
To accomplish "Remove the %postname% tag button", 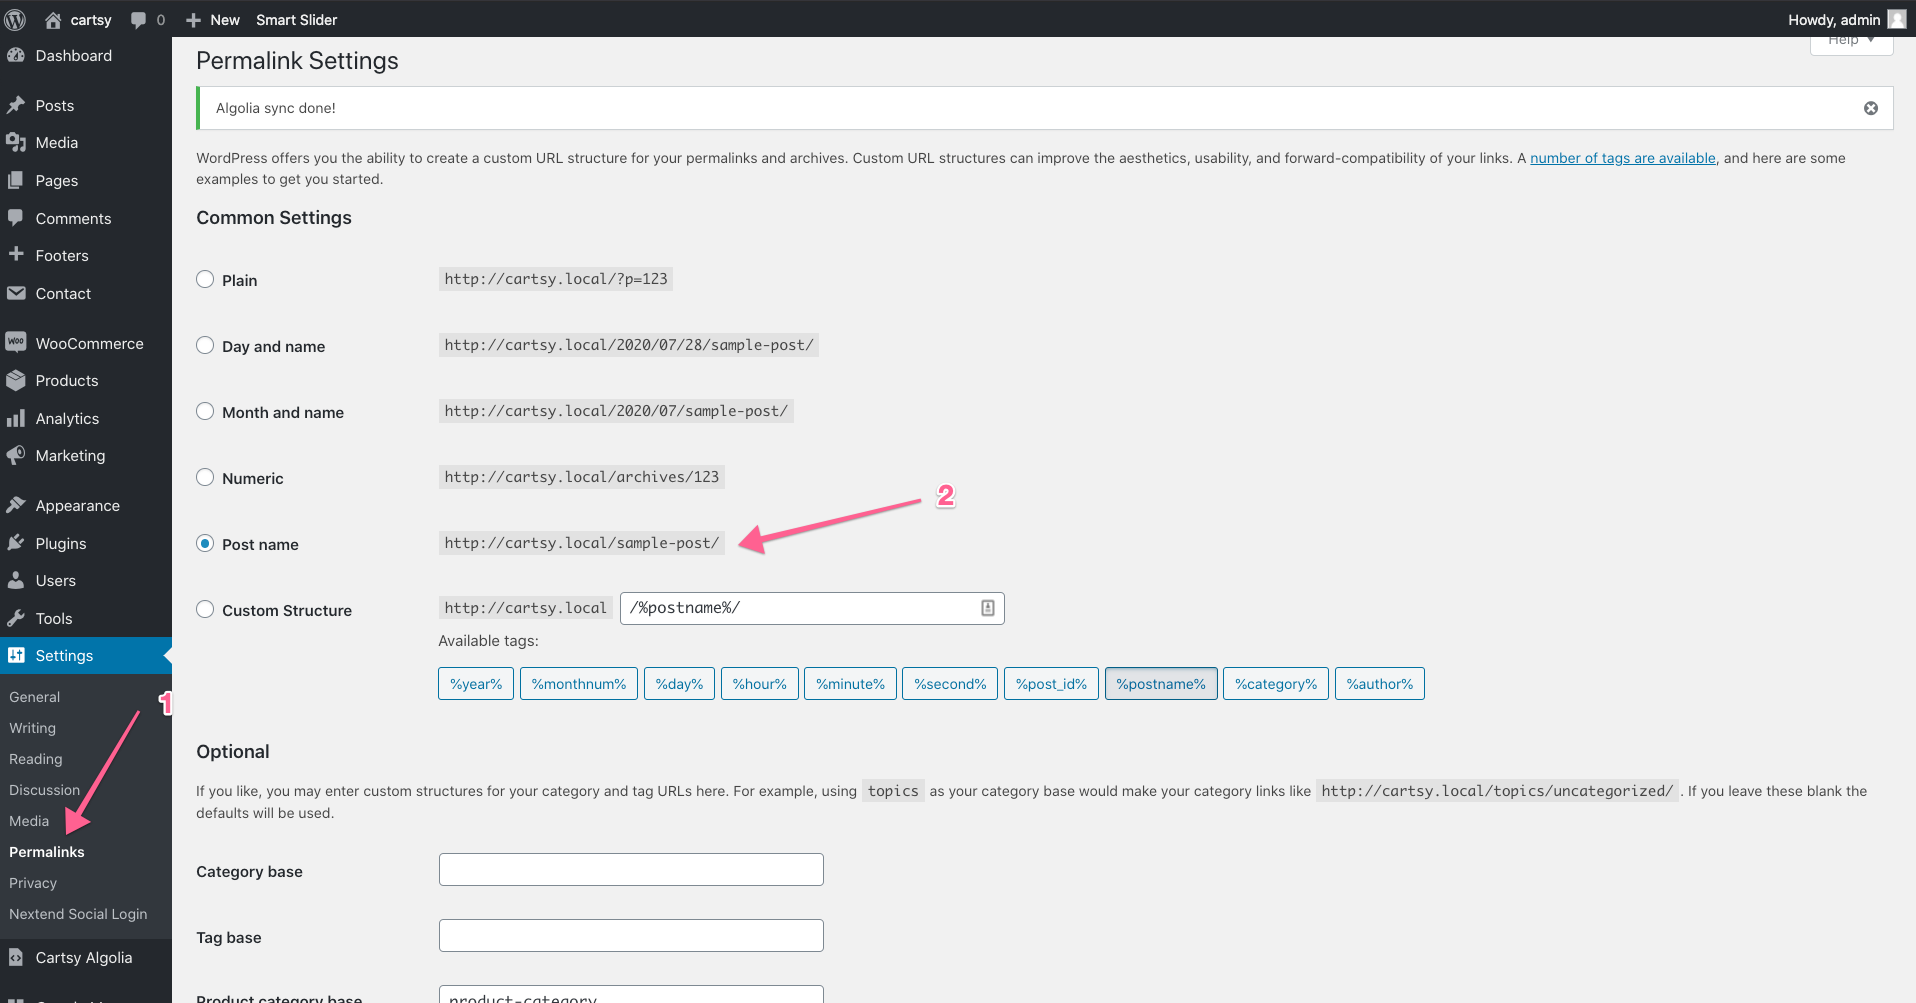I will tap(1161, 684).
